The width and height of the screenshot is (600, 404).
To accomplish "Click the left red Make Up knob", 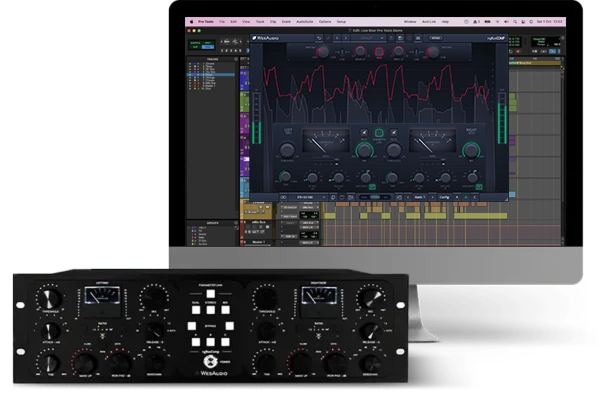I will click(x=360, y=51).
